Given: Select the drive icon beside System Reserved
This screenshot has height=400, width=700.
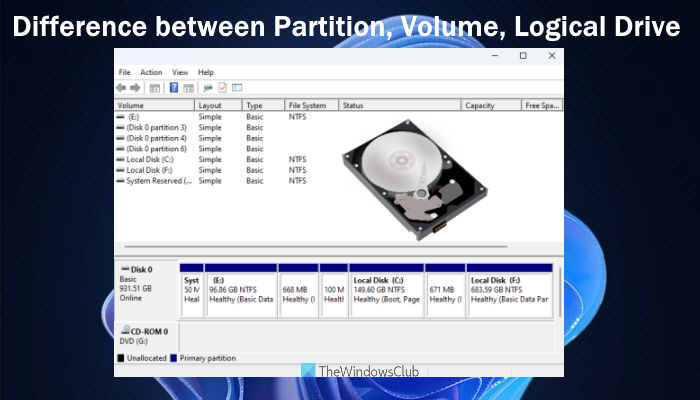Looking at the screenshot, I should [x=120, y=181].
